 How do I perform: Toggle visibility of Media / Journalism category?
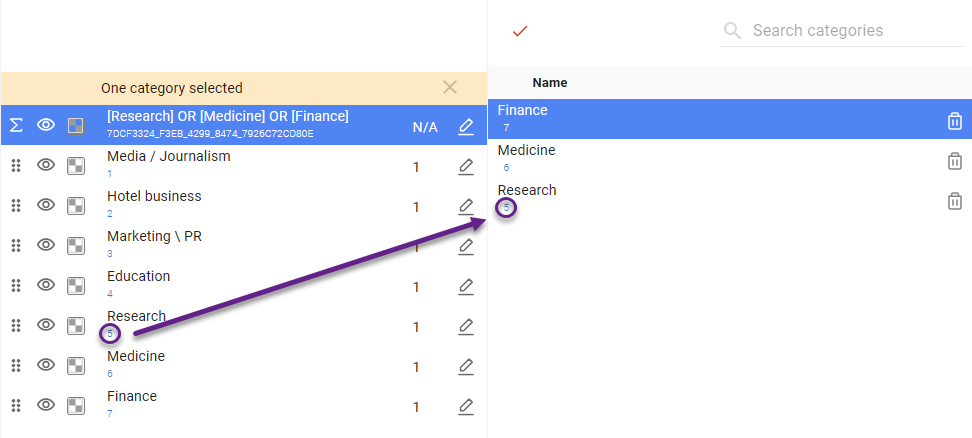[x=46, y=165]
